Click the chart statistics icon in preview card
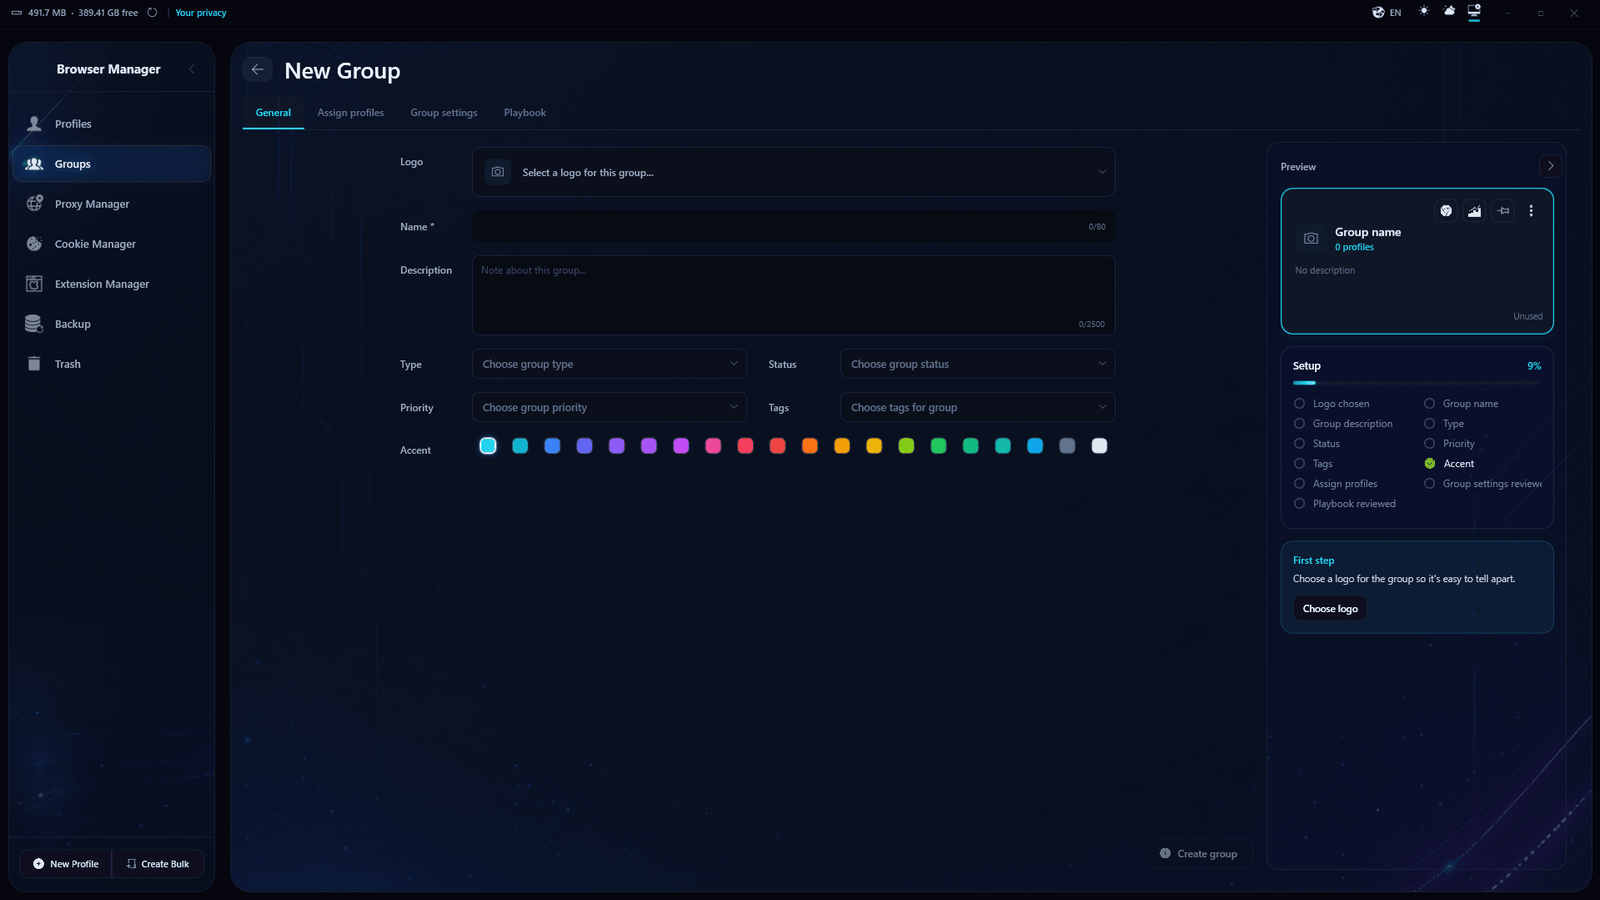Viewport: 1600px width, 900px height. (x=1475, y=211)
